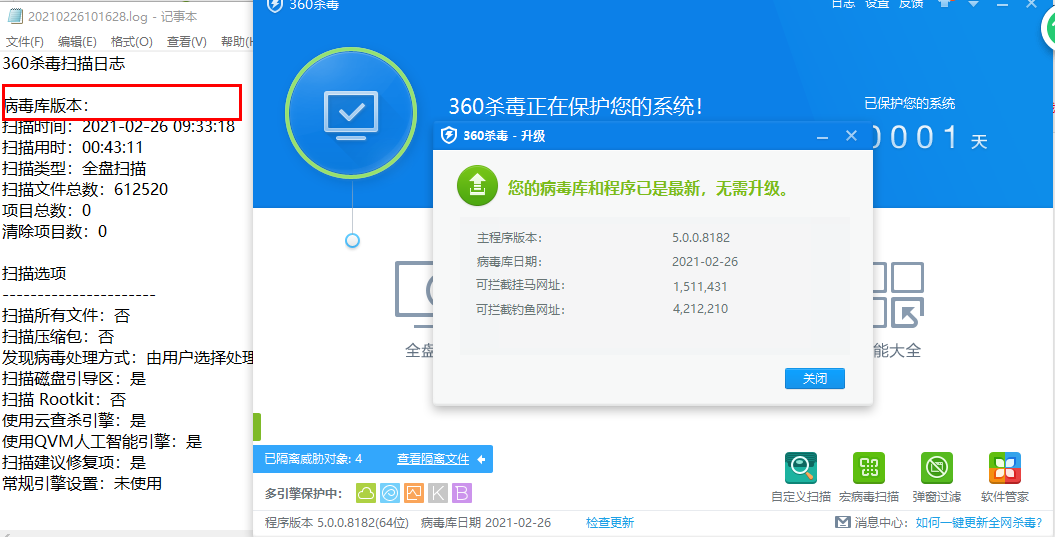1055x537 pixels.
Task: Click the 360杀毒扫描日志 heading in Notepad
Action: pyautogui.click(x=63, y=64)
